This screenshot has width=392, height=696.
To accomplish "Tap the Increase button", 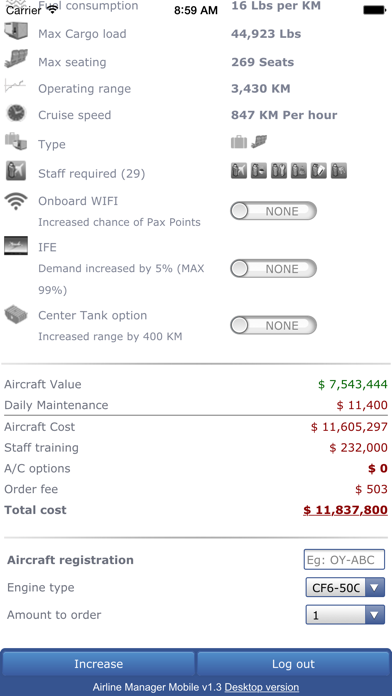I will [98, 664].
